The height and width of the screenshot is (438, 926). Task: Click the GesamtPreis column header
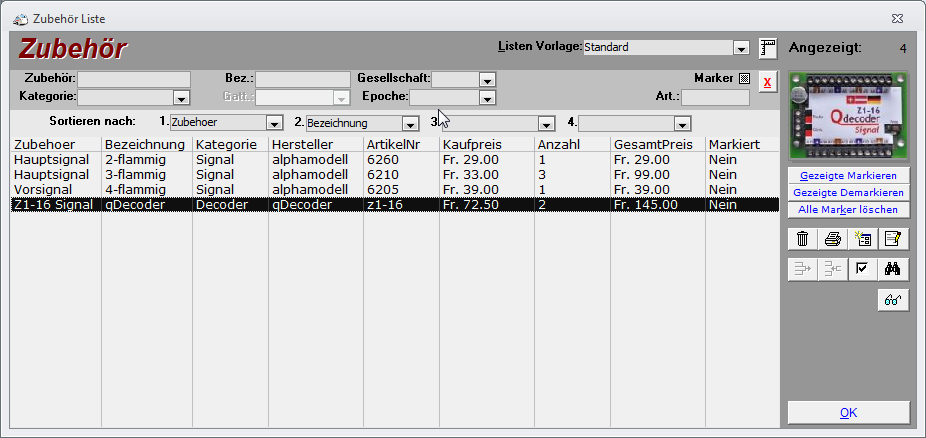[x=658, y=145]
